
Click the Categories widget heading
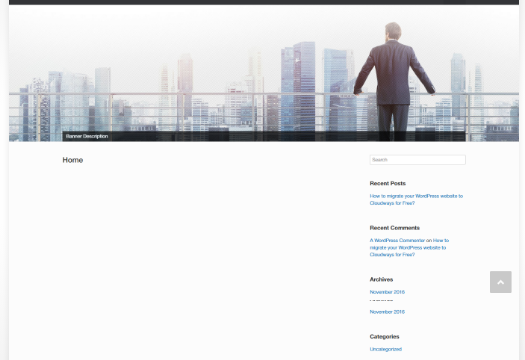[x=384, y=337]
